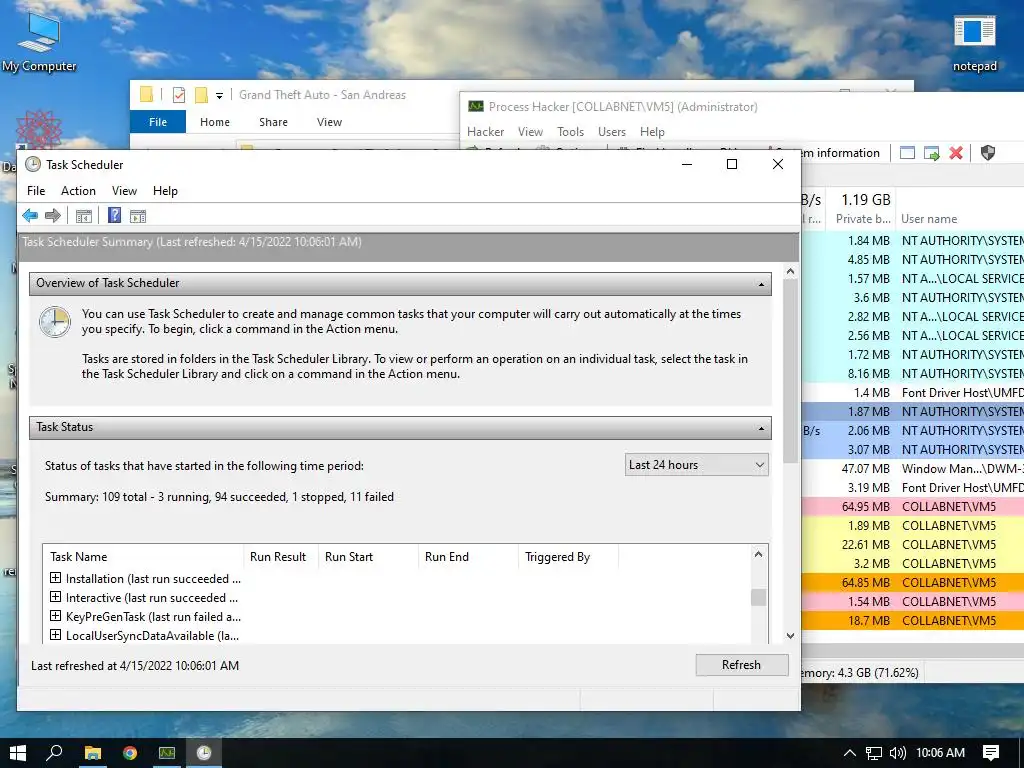
Task: Open the Customize Quick Access Toolbar dropdown in Explorer
Action: [x=219, y=96]
